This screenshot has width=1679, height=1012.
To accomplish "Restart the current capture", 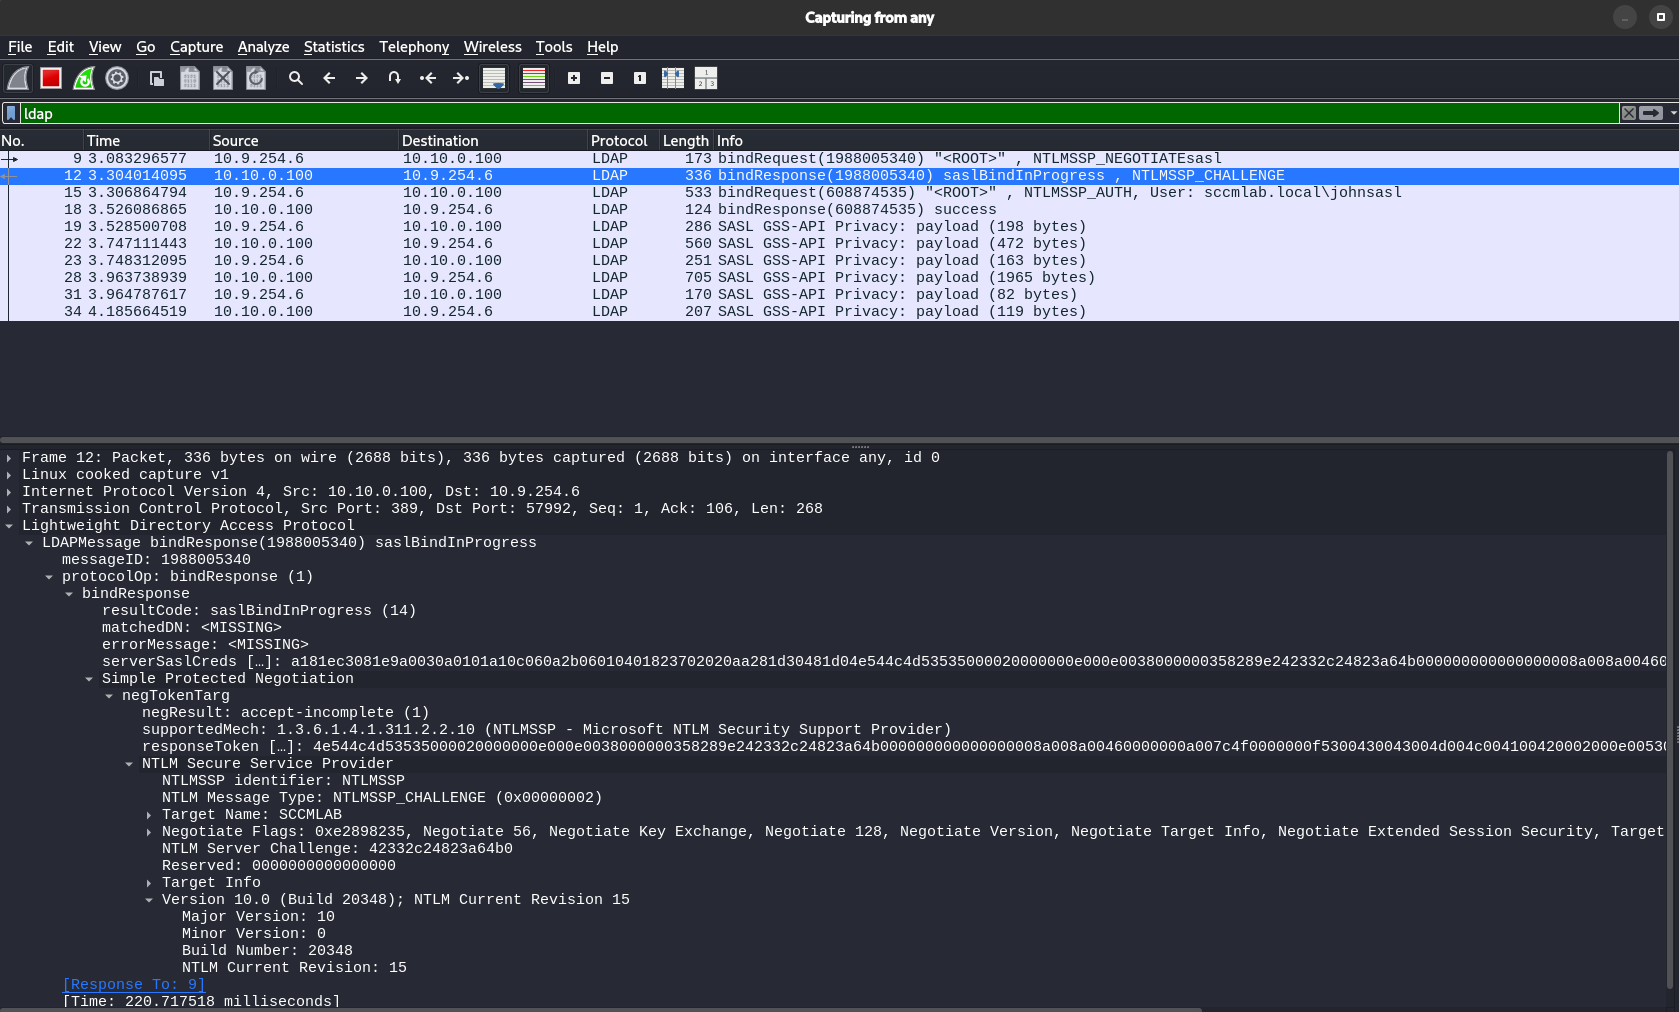I will 84,78.
